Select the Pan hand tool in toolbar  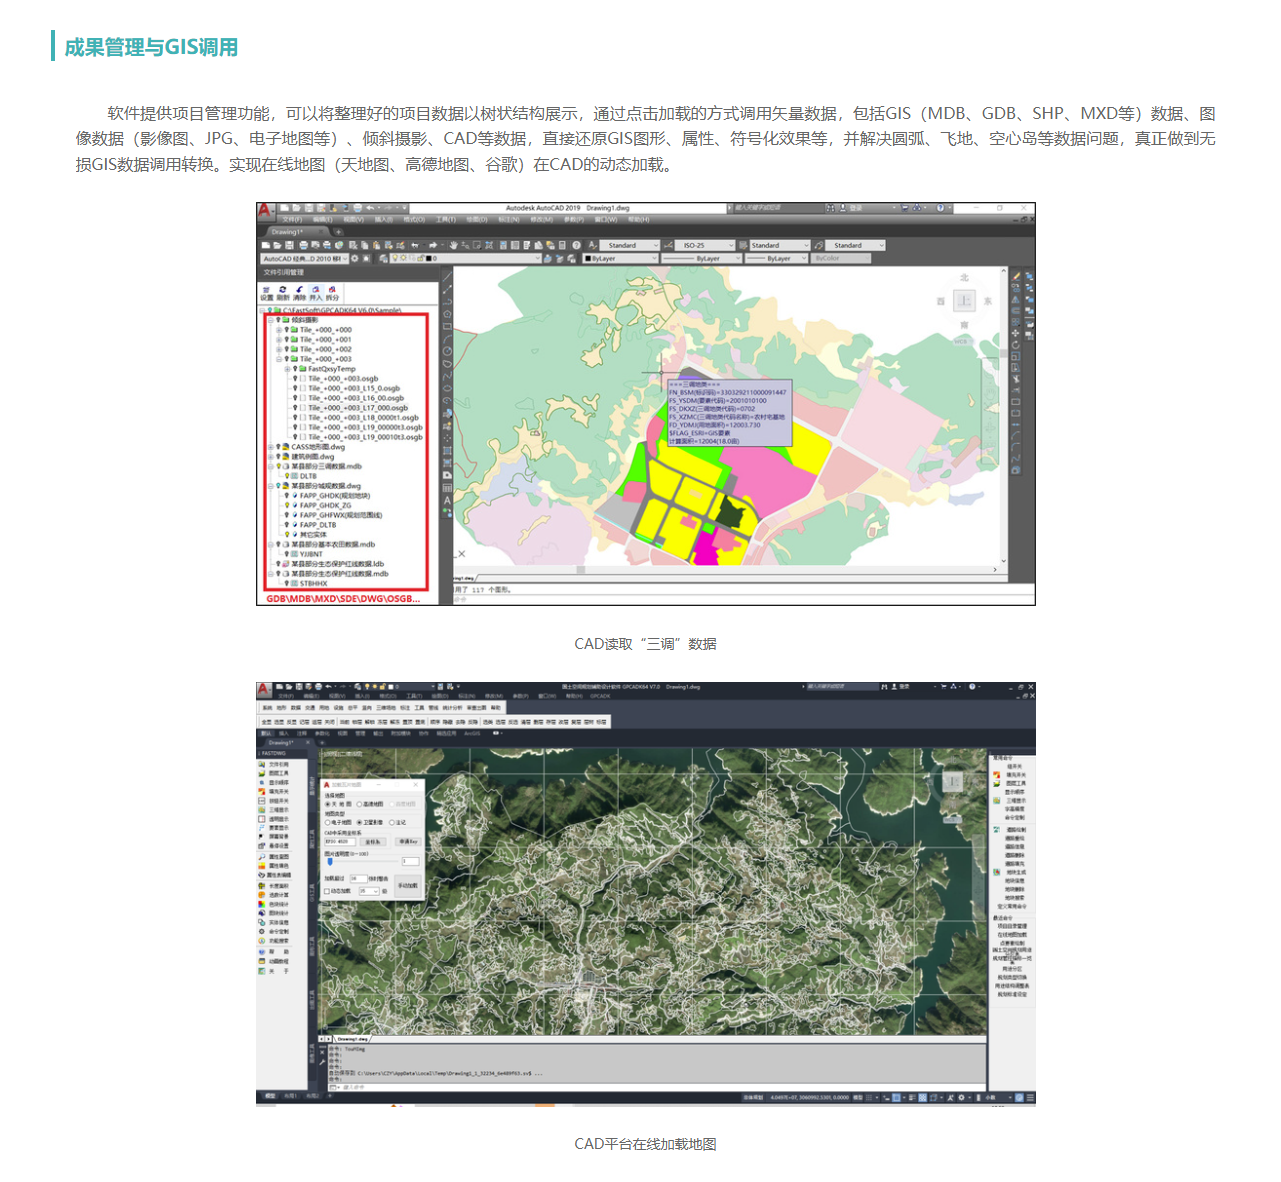pos(453,245)
